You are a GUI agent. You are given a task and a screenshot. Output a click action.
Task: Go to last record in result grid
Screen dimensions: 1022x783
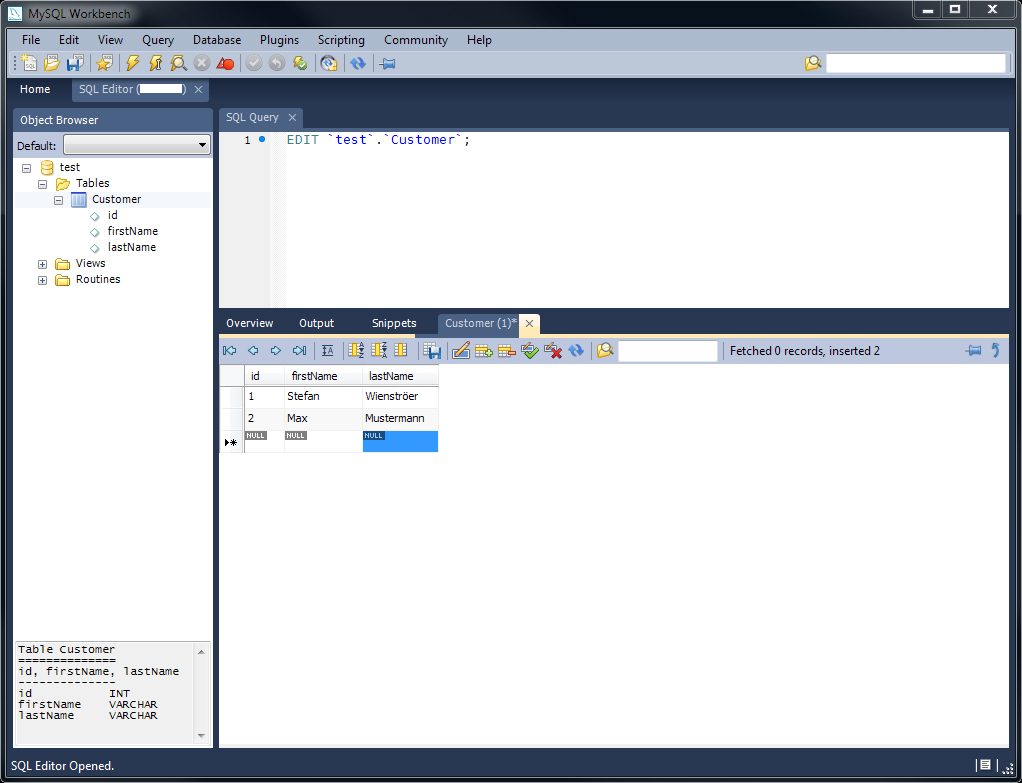click(x=299, y=351)
